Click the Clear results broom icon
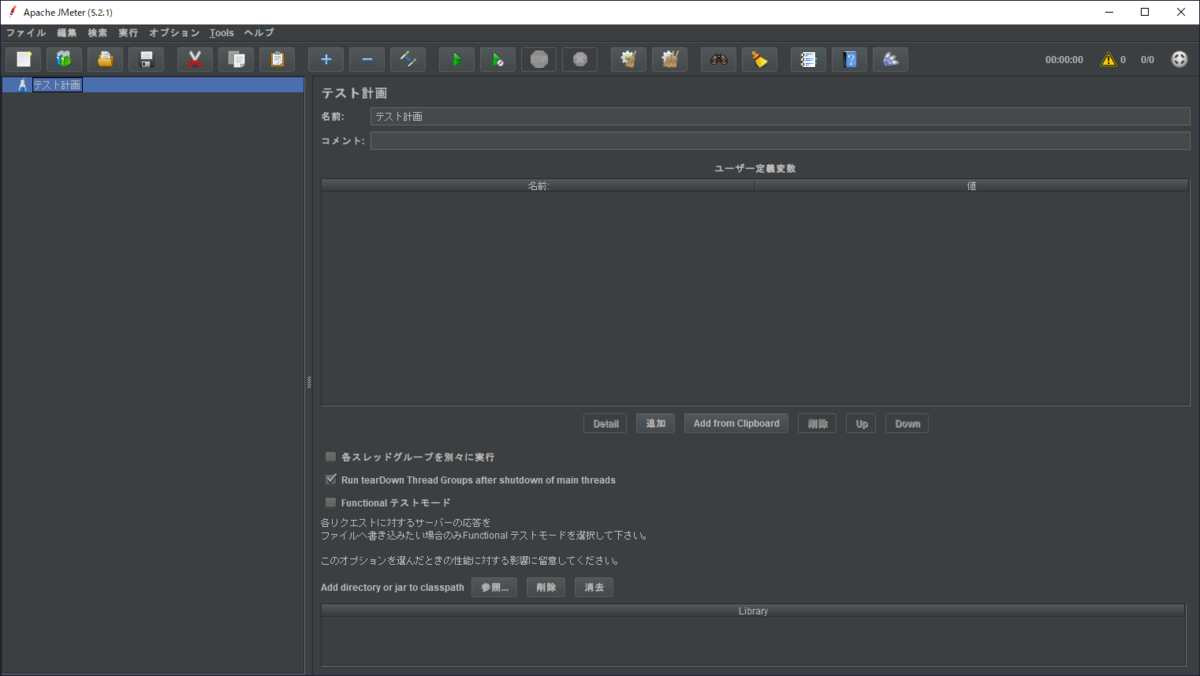Screen dimensions: 1200x676 point(629,59)
